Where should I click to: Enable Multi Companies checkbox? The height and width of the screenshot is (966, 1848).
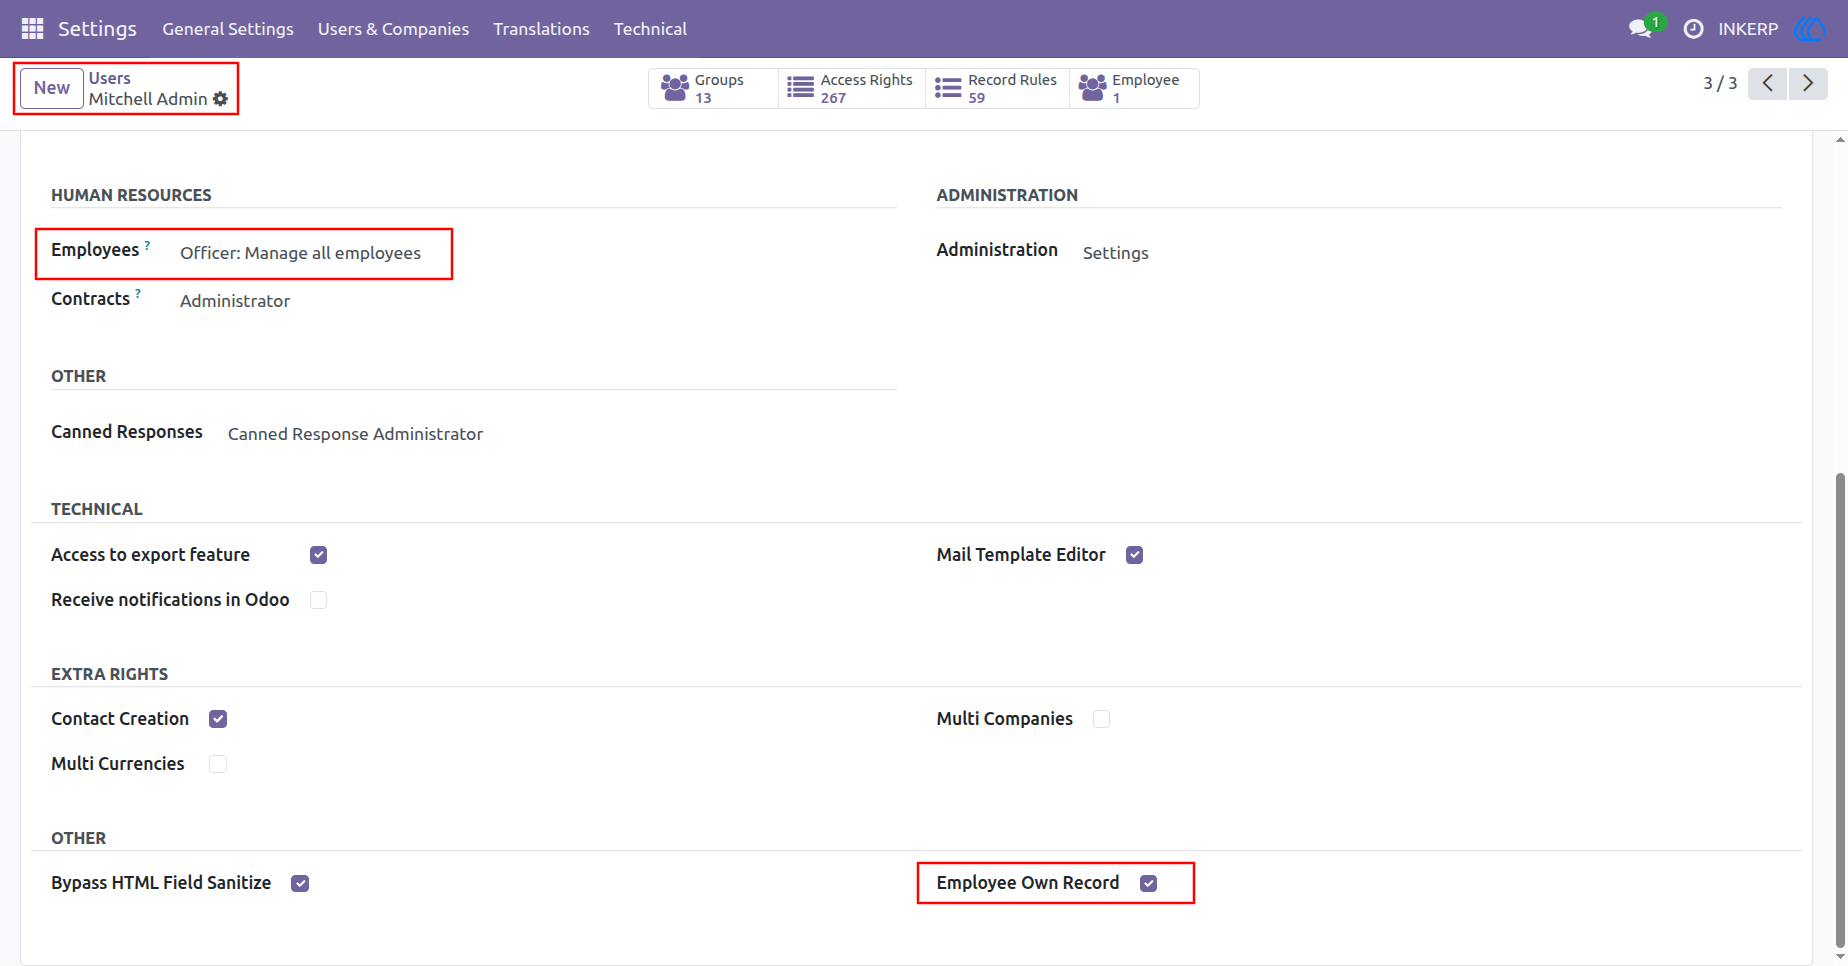tap(1102, 719)
